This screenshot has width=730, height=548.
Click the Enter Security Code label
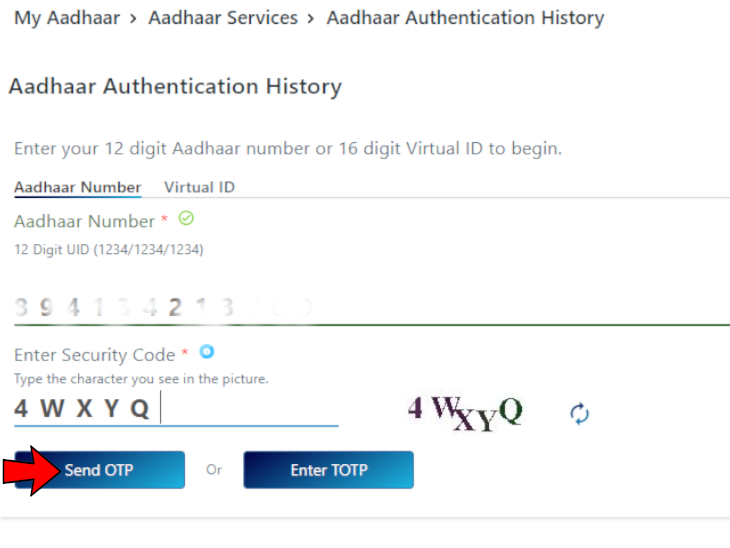(x=94, y=355)
